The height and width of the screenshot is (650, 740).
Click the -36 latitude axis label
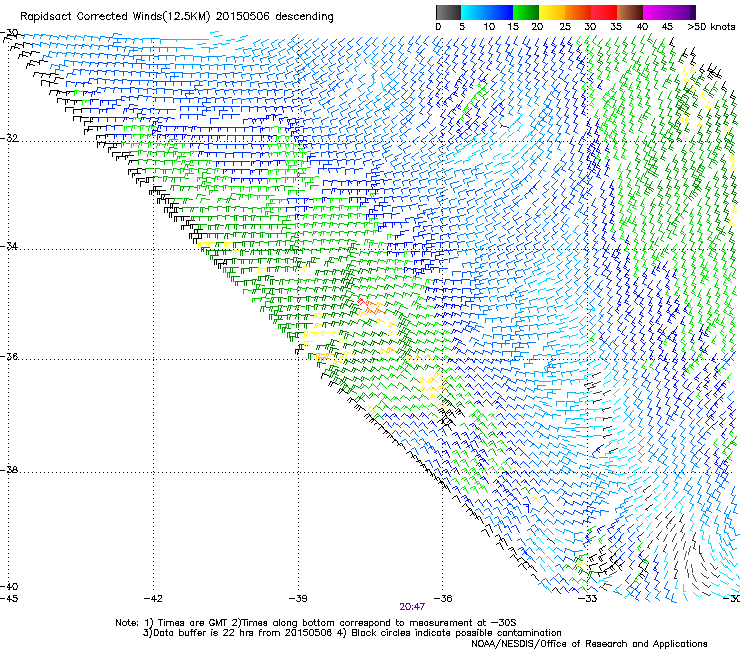[9, 356]
